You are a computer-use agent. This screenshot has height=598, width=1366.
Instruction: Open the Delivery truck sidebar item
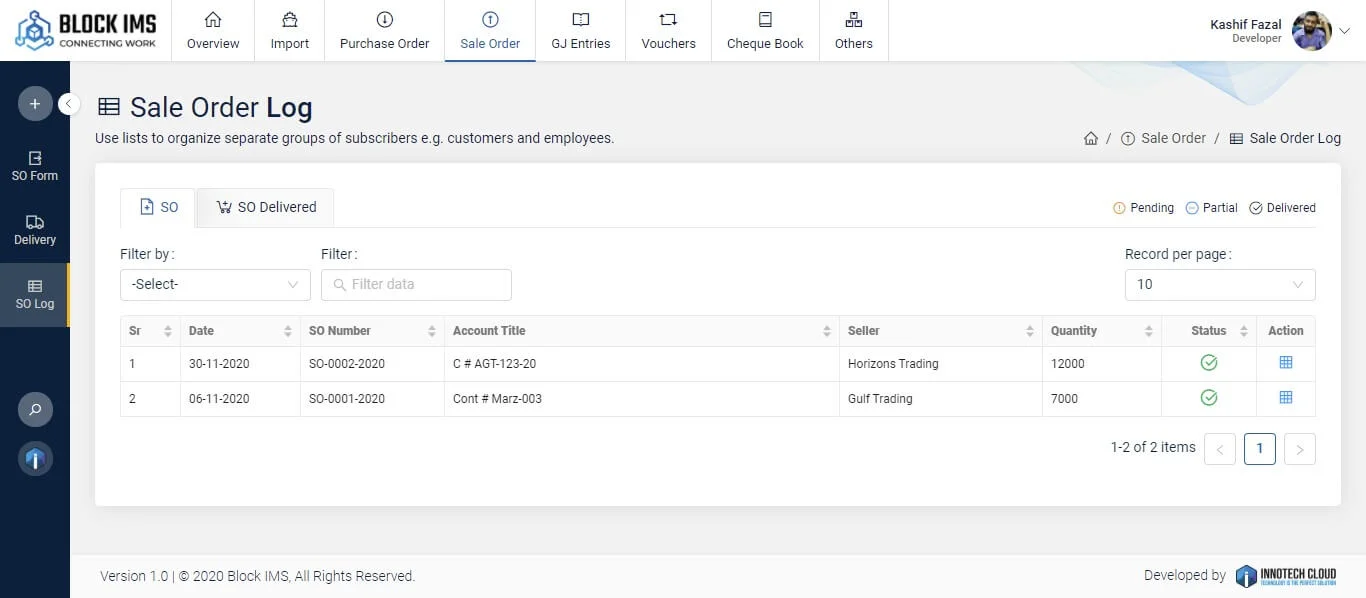click(35, 230)
